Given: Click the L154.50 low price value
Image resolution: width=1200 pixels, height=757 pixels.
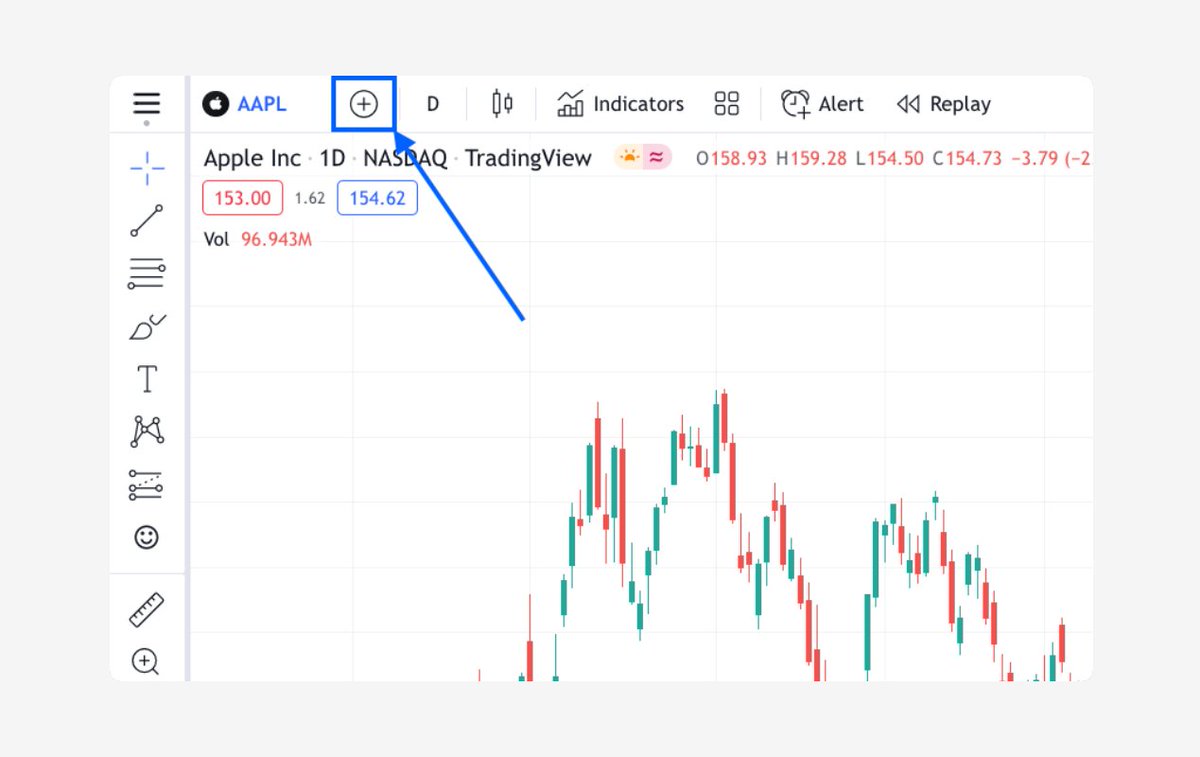Looking at the screenshot, I should (x=890, y=158).
